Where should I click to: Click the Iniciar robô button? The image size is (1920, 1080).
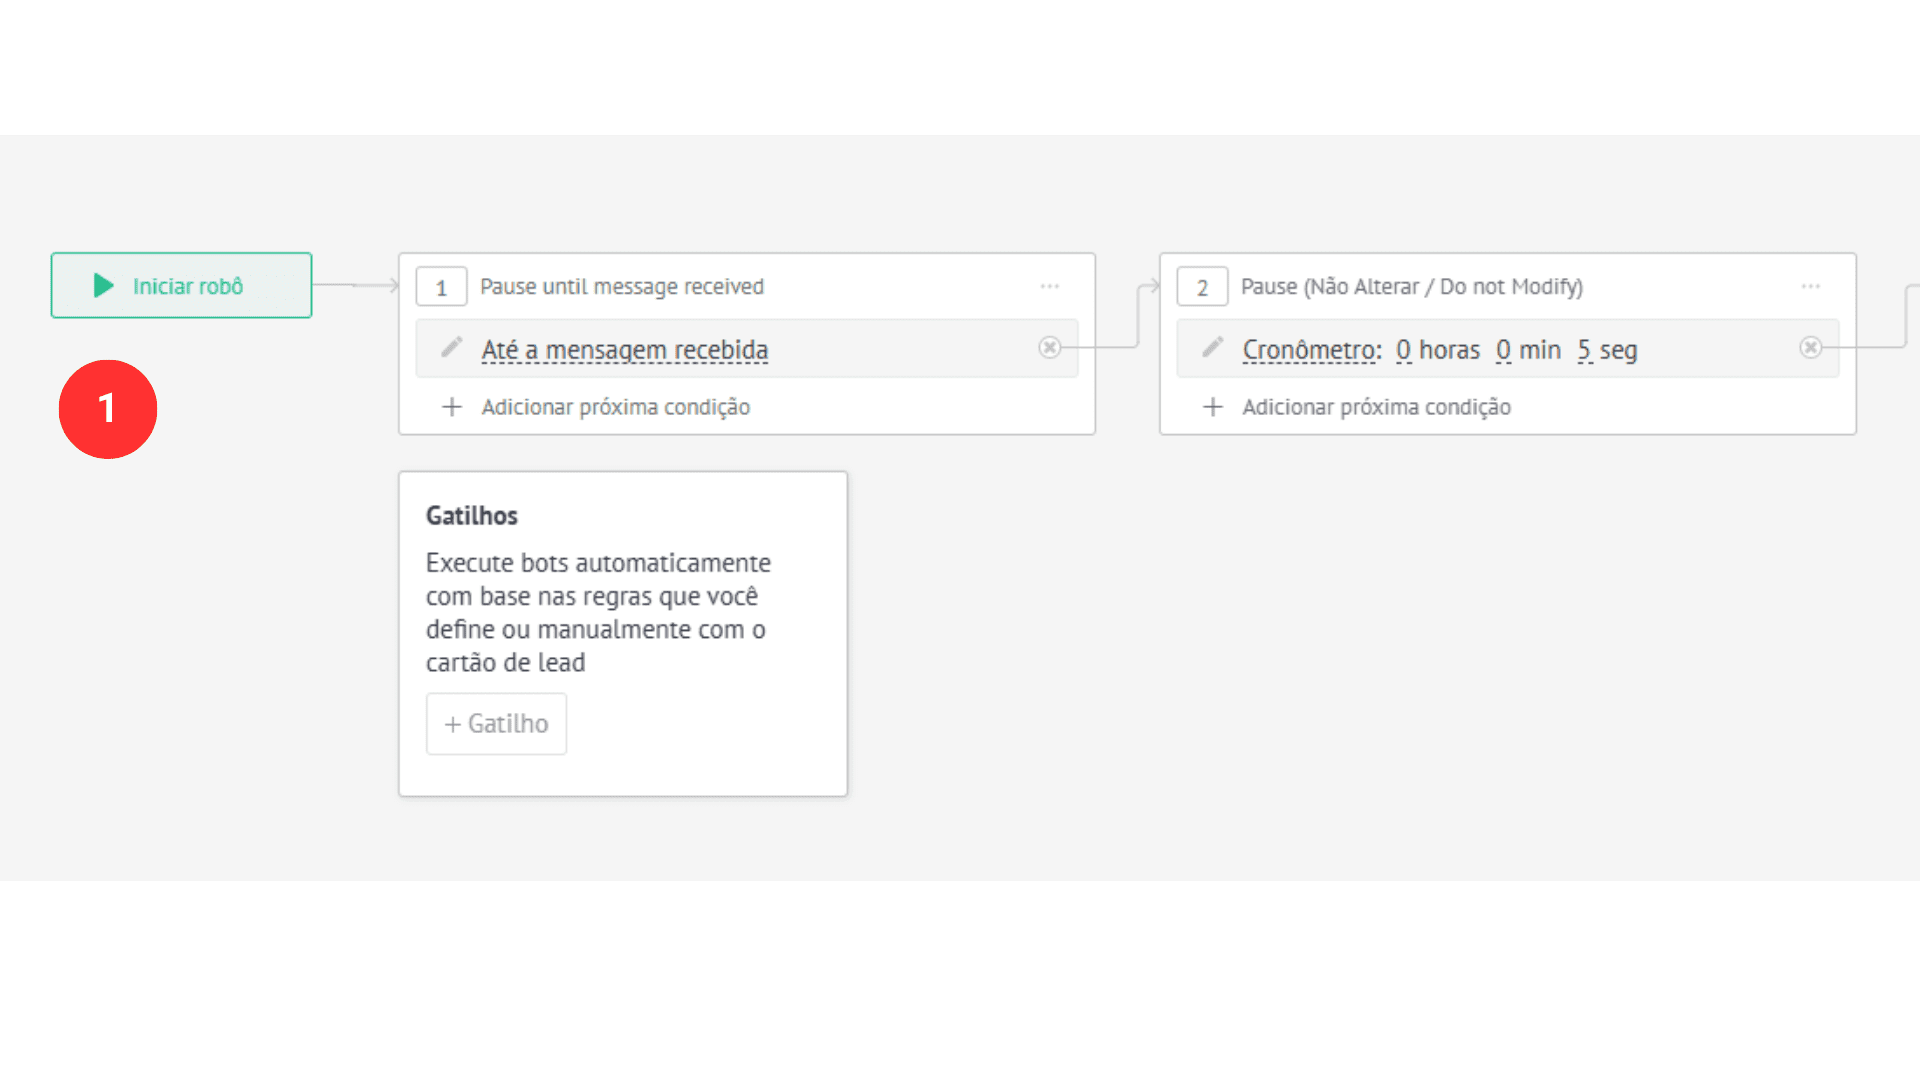181,285
